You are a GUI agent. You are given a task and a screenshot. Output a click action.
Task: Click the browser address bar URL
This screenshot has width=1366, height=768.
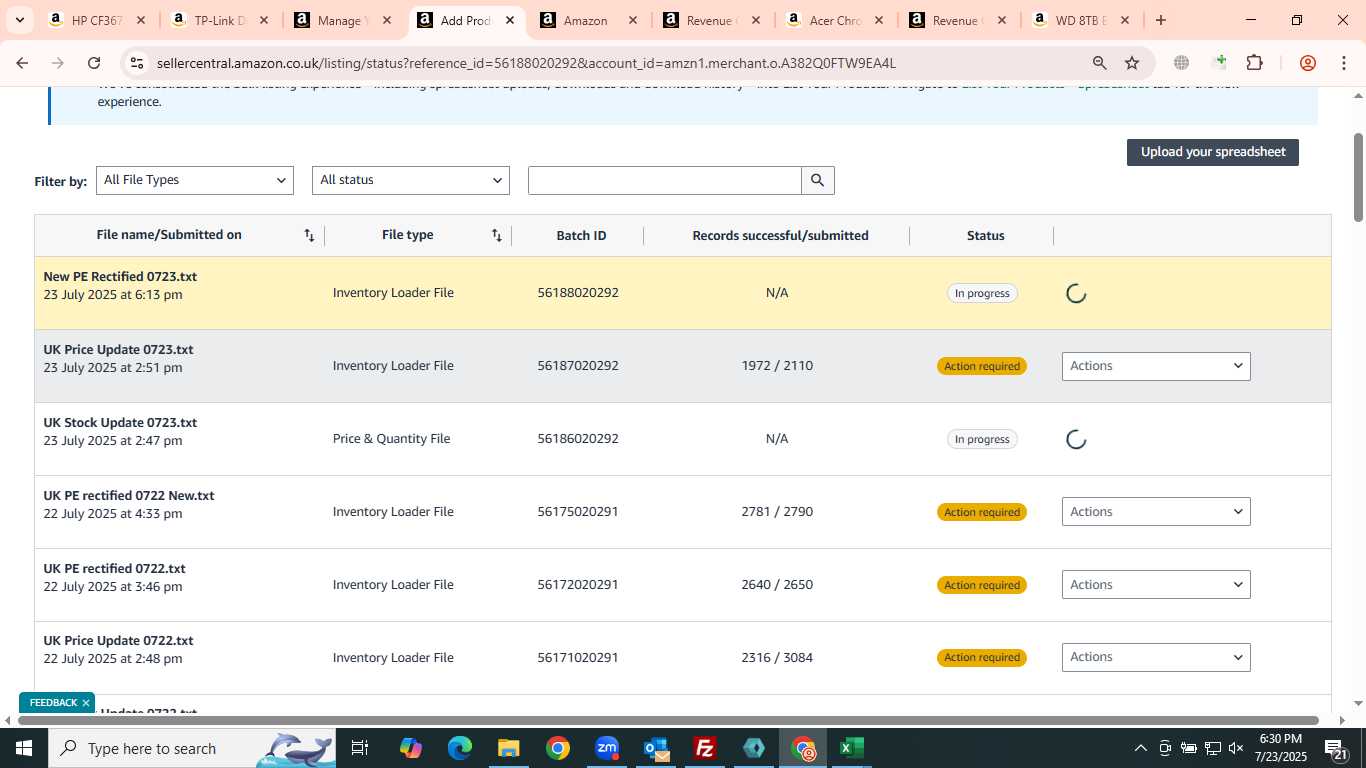click(x=526, y=63)
